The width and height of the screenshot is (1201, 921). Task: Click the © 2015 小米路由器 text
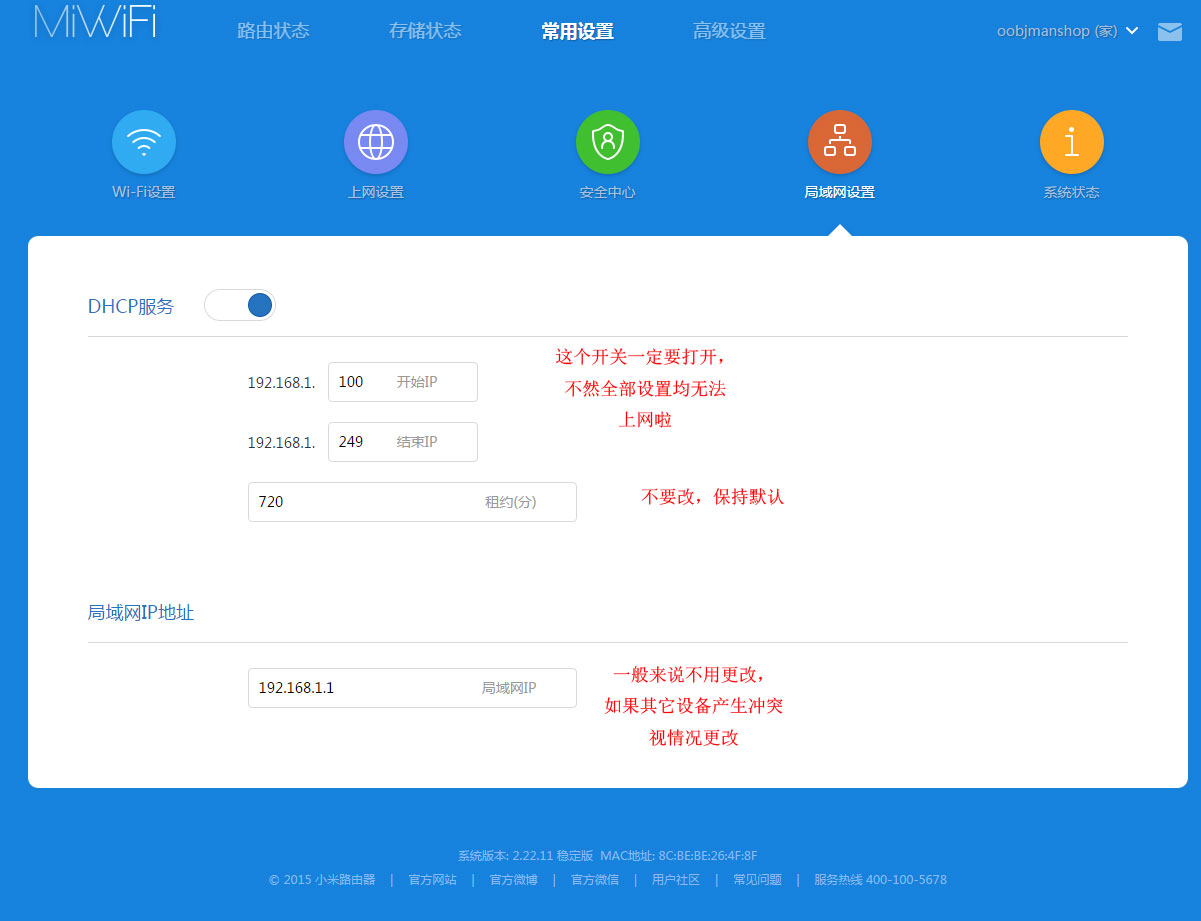322,880
